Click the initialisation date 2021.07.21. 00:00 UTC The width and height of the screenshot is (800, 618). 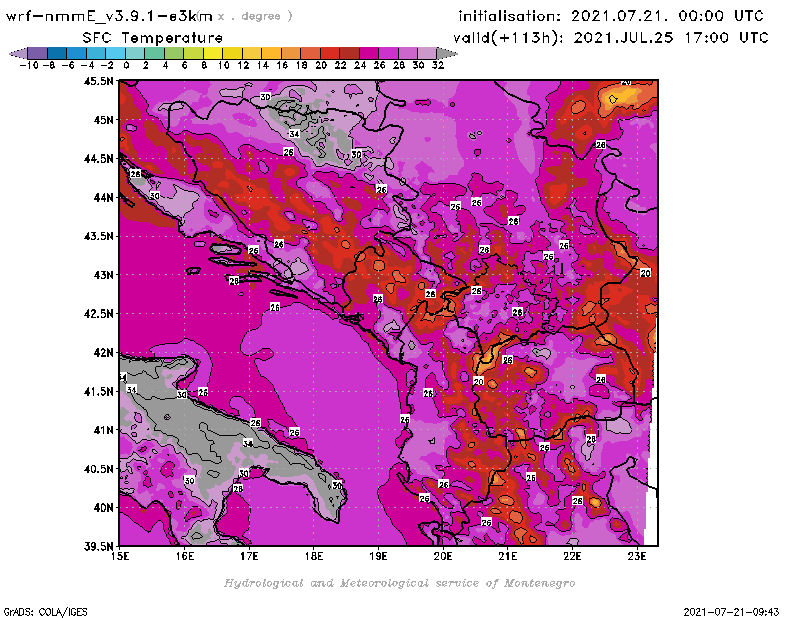[x=667, y=16]
